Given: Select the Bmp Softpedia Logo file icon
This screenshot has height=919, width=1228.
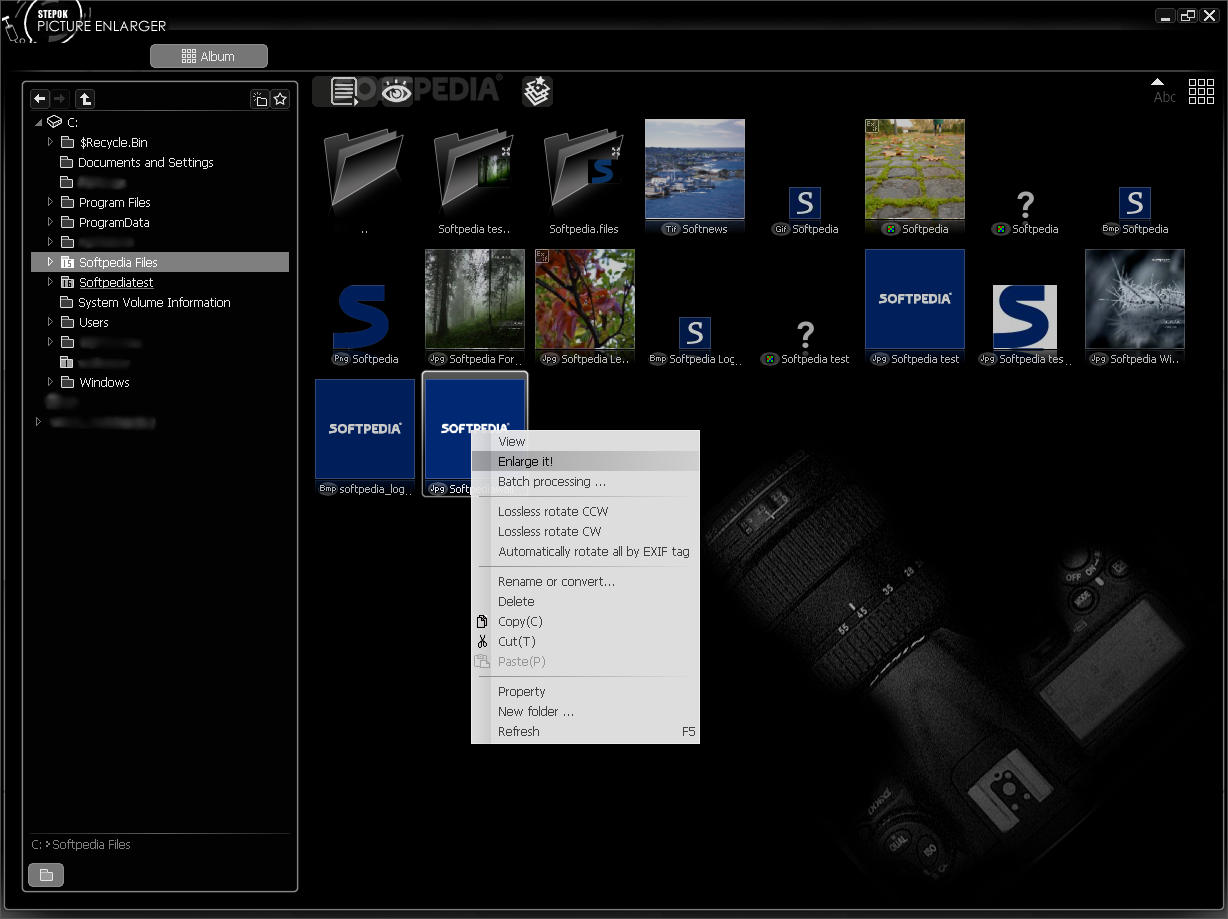Looking at the screenshot, I should click(x=694, y=333).
